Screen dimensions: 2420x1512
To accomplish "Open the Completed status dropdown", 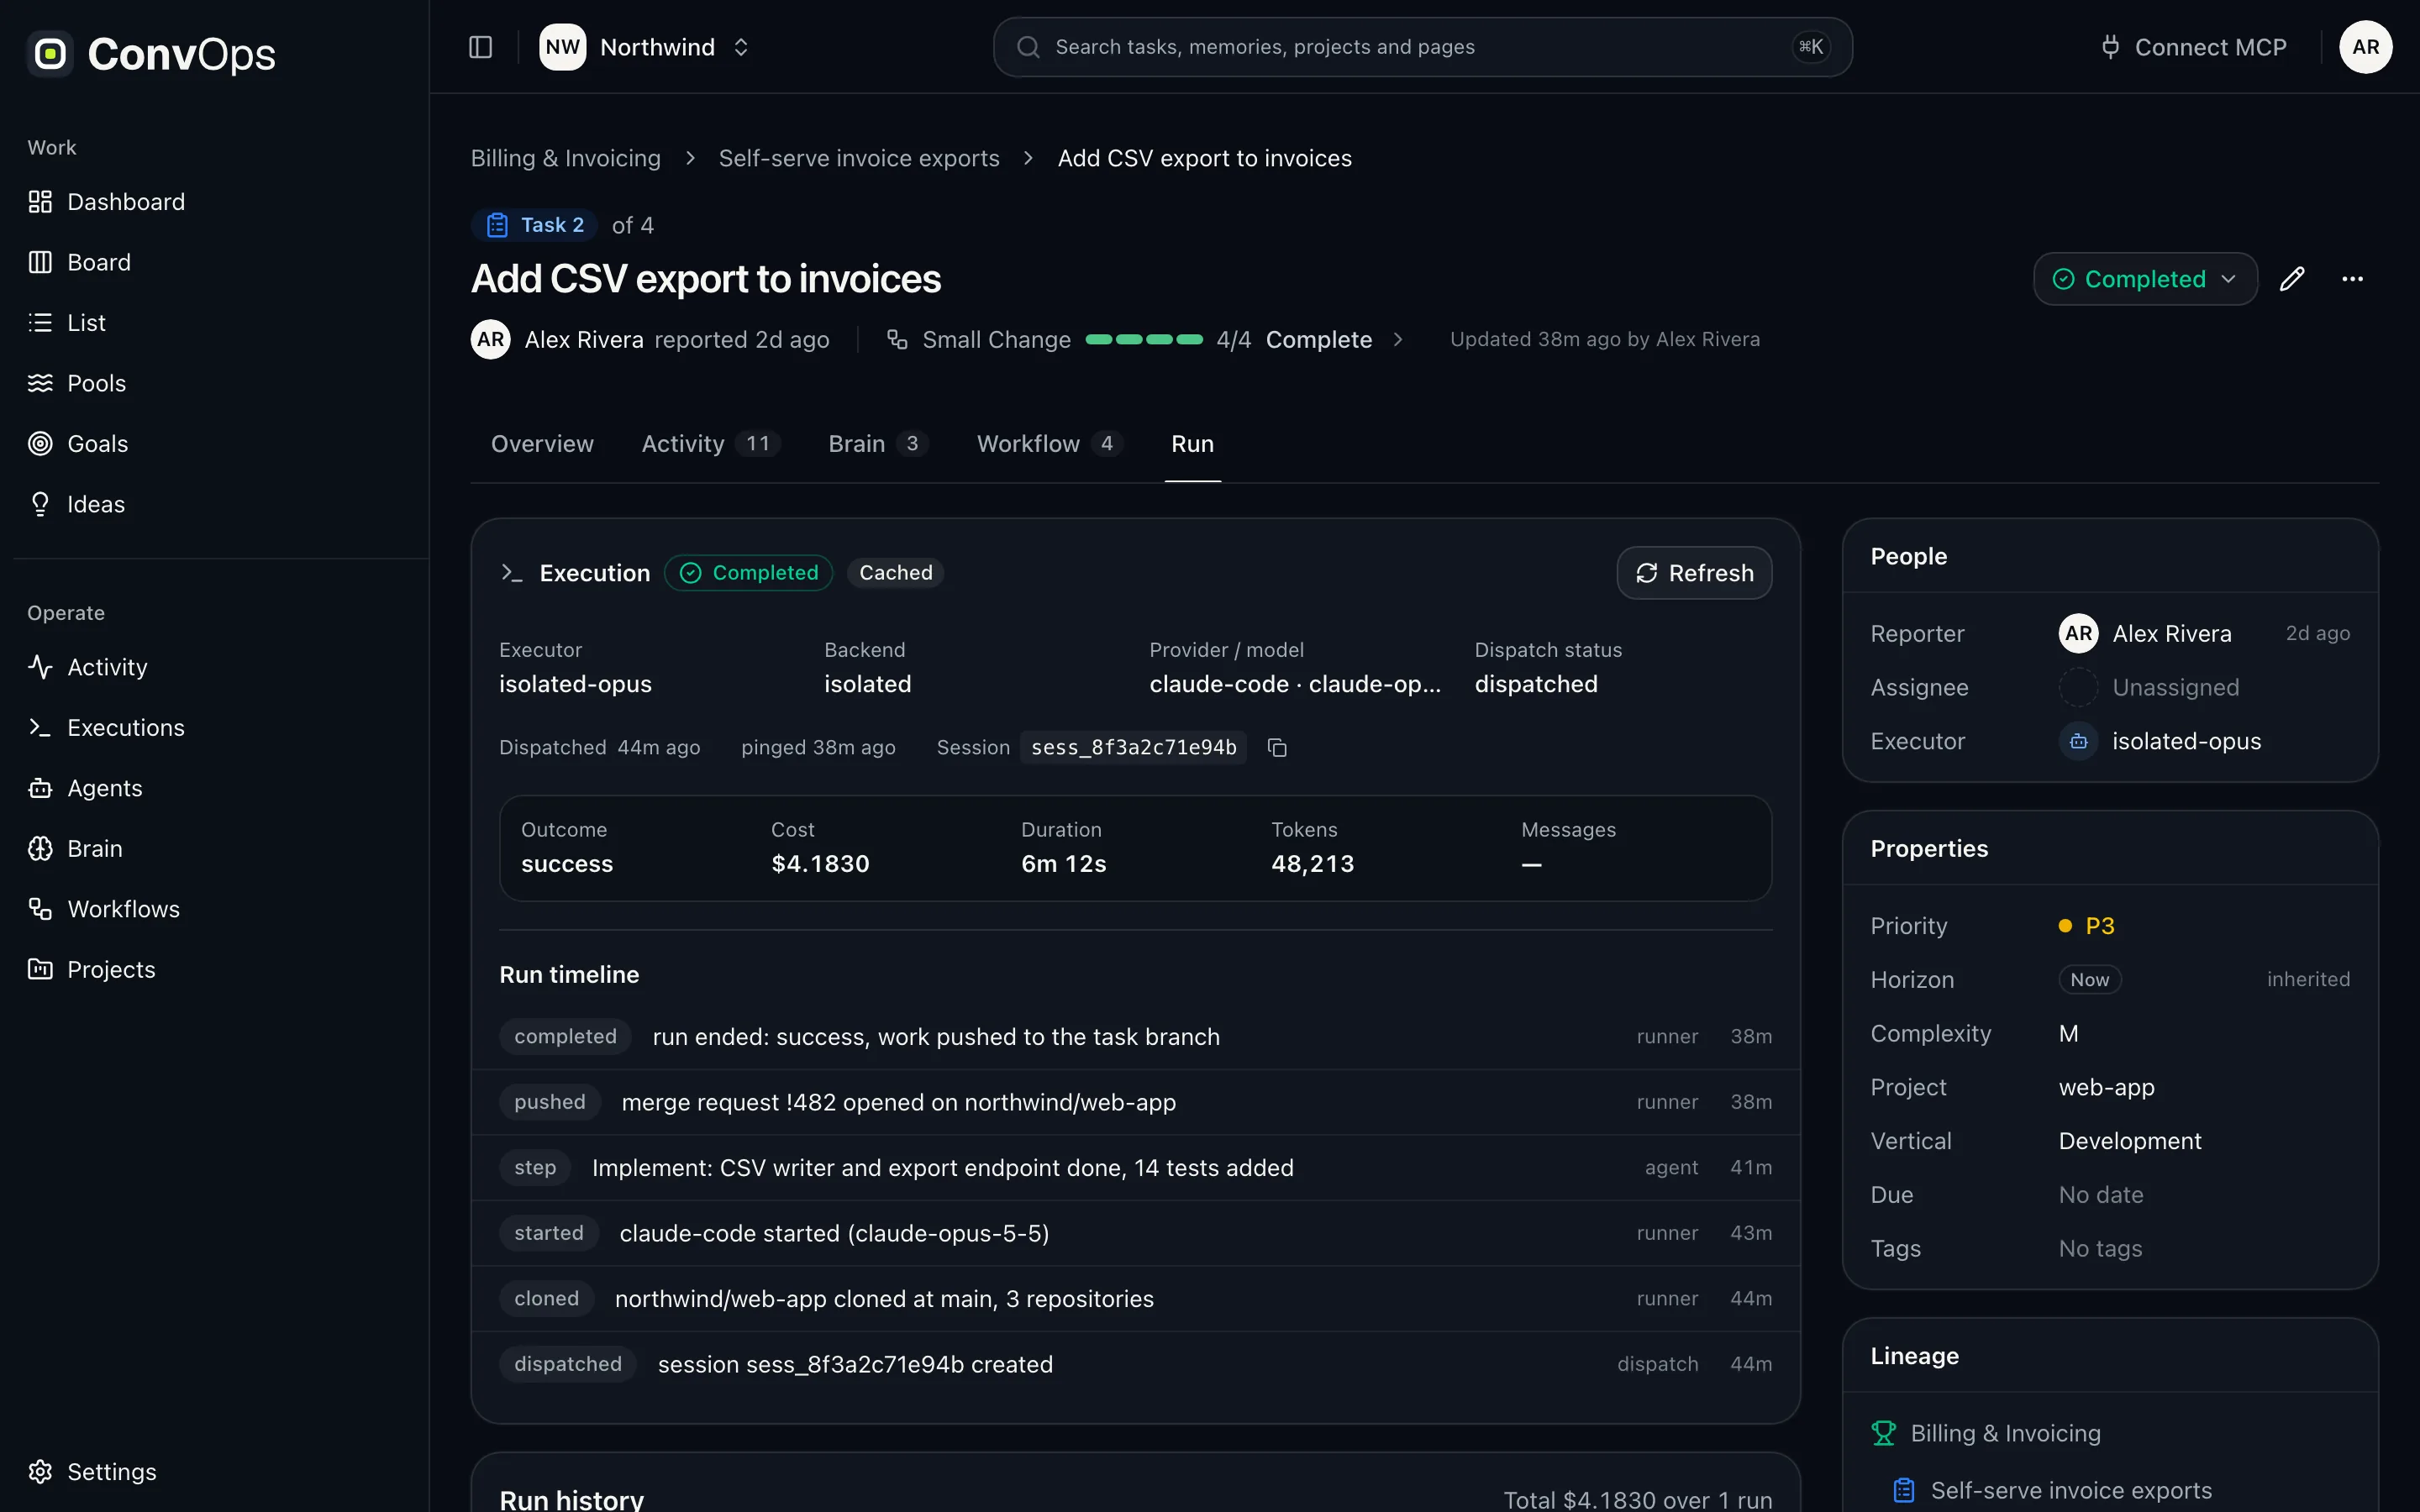I will point(2145,279).
